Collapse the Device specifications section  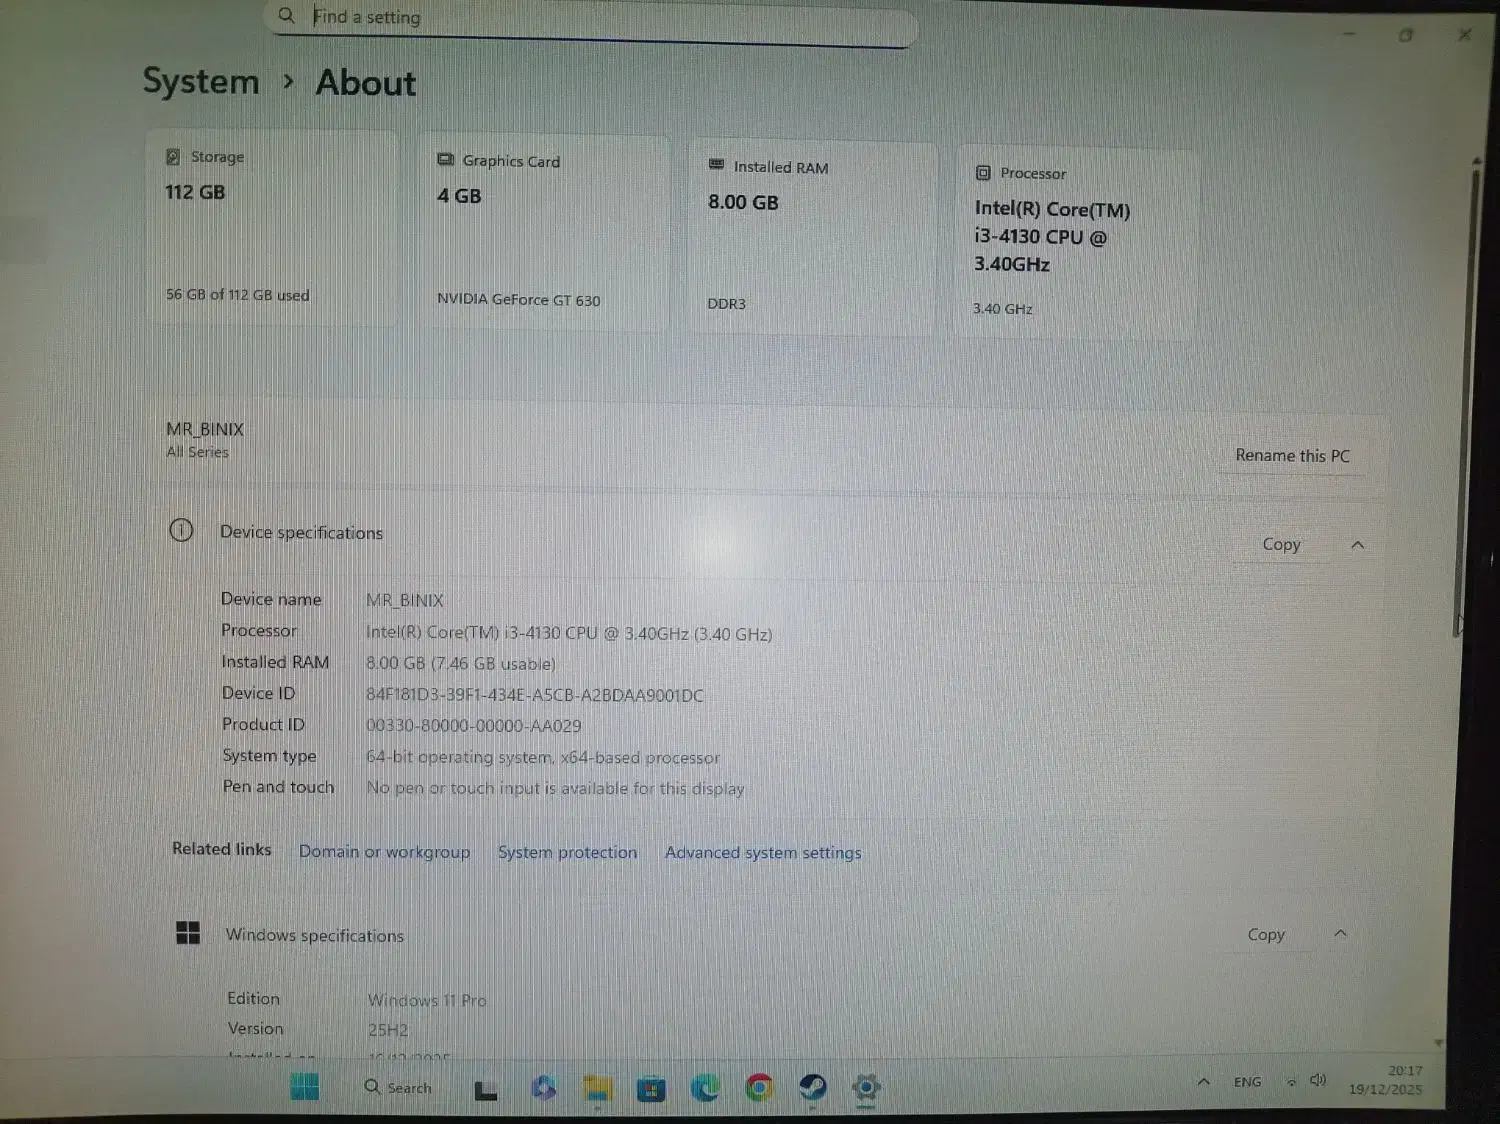coord(1357,545)
